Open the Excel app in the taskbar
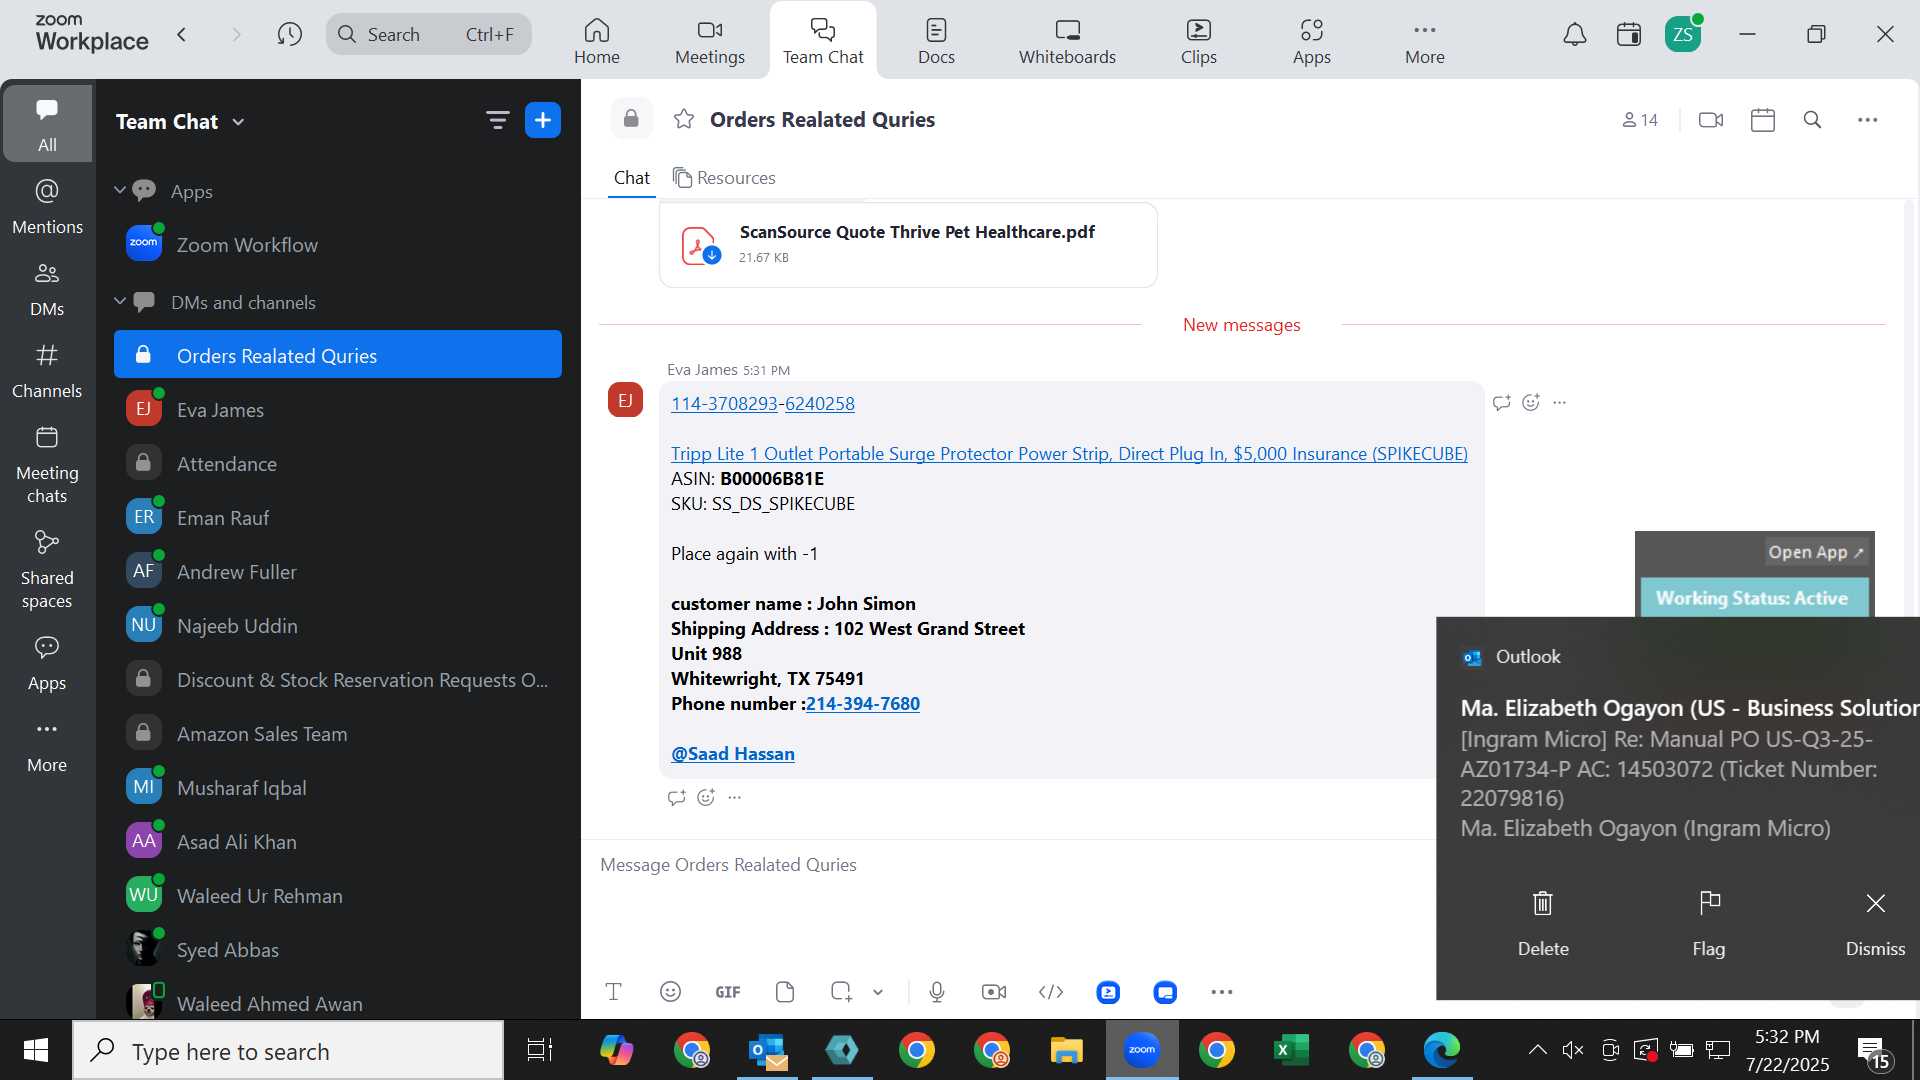The height and width of the screenshot is (1080, 1920). coord(1291,1050)
